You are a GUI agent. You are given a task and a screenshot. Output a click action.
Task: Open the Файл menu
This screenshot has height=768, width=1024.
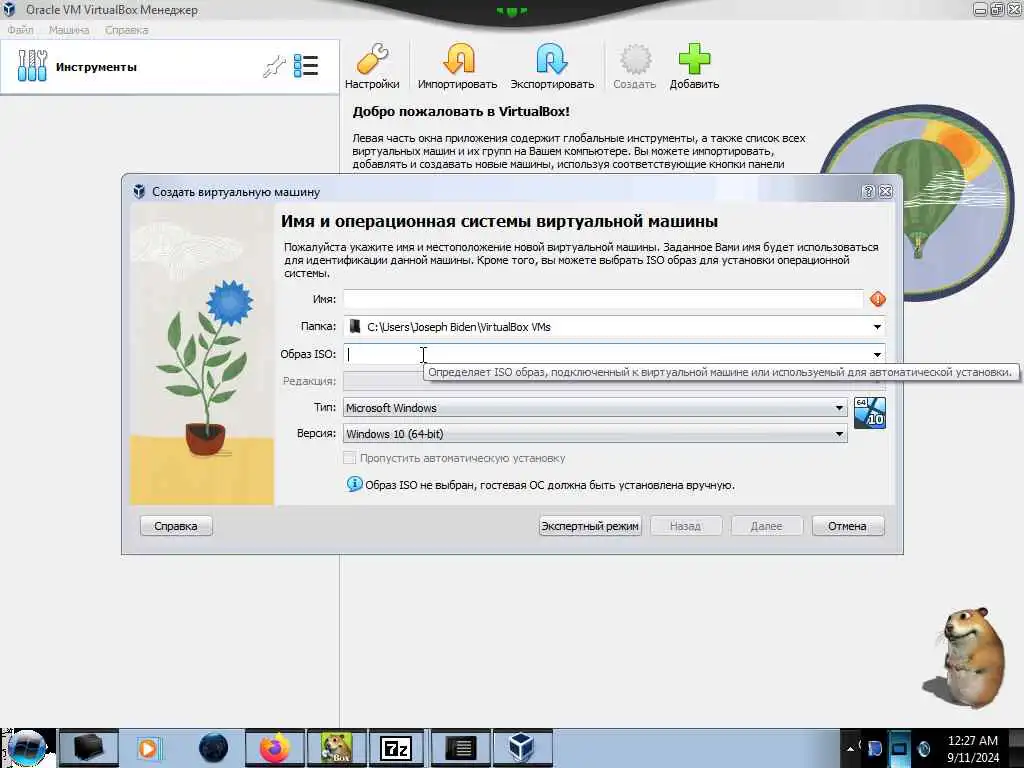pyautogui.click(x=20, y=30)
